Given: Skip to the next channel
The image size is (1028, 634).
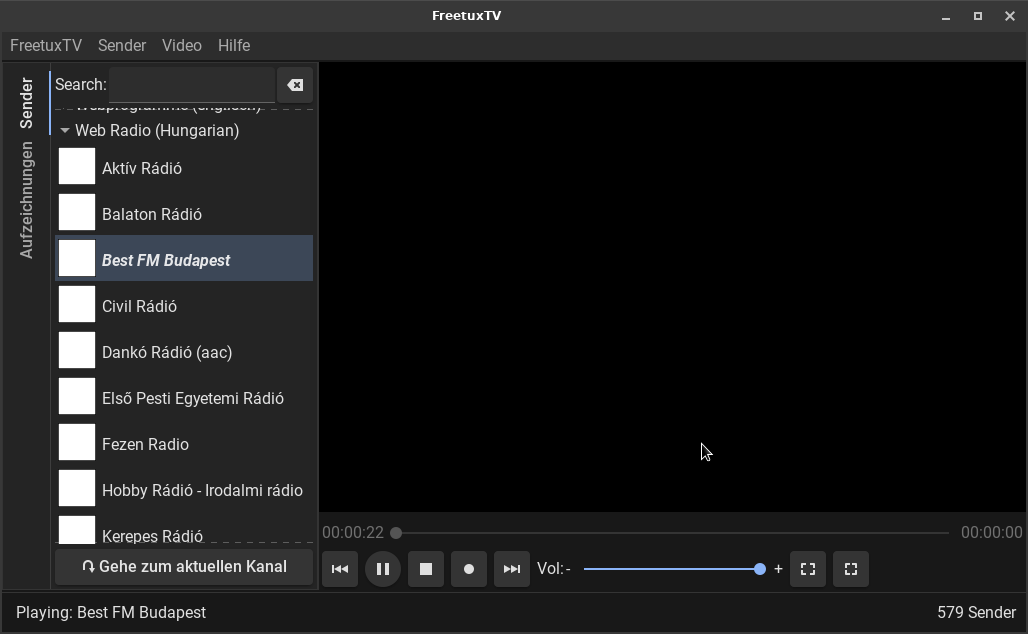Looking at the screenshot, I should (x=512, y=569).
